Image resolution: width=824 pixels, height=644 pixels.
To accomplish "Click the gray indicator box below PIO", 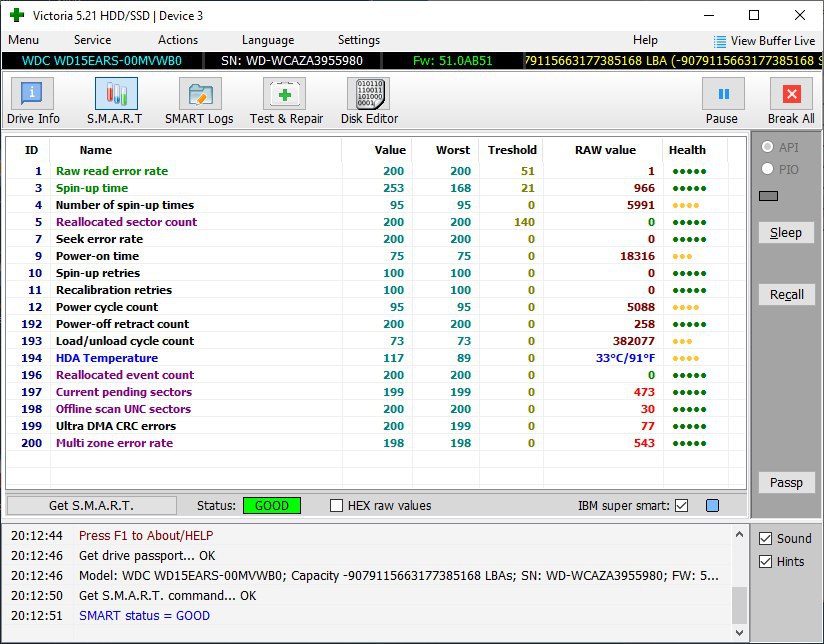I will [x=768, y=196].
